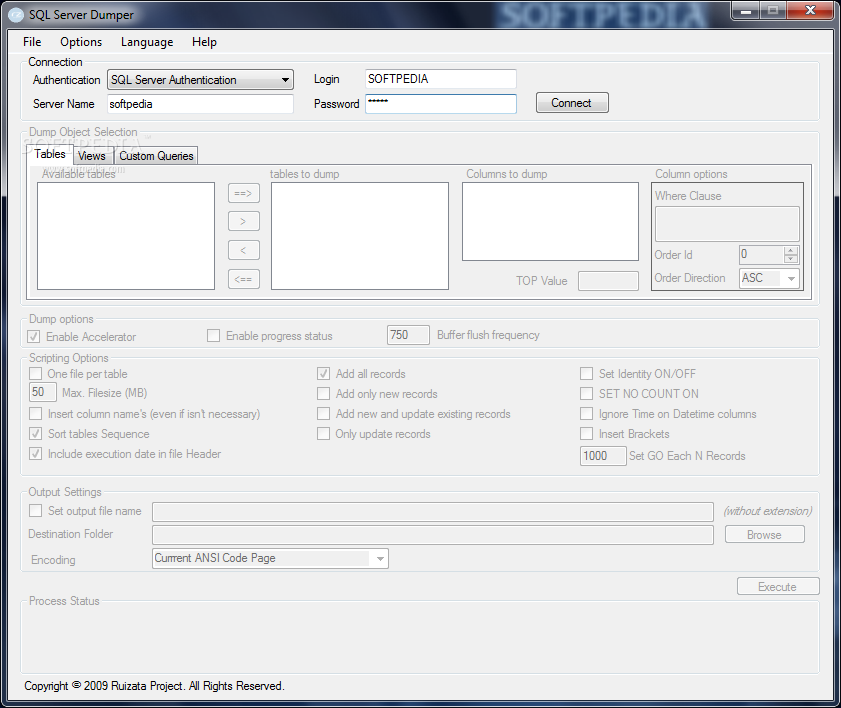Click the Execute button

tap(778, 586)
